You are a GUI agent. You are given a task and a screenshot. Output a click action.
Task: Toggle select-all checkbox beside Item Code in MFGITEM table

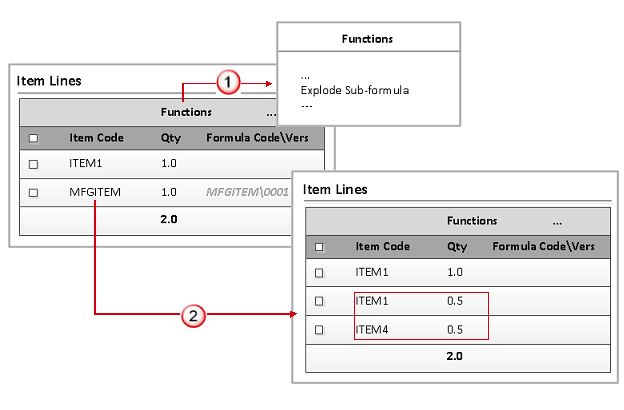pyautogui.click(x=33, y=137)
